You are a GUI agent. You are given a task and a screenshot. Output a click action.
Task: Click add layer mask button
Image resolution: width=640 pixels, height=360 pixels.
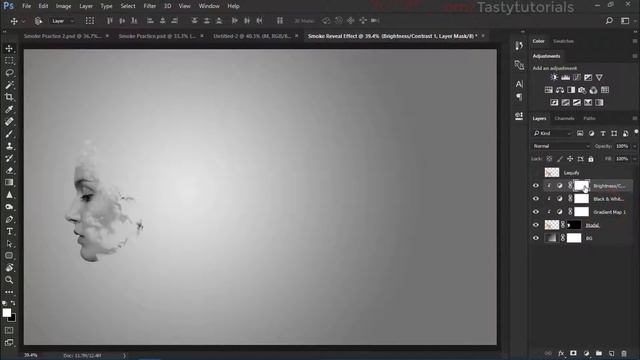click(x=573, y=353)
